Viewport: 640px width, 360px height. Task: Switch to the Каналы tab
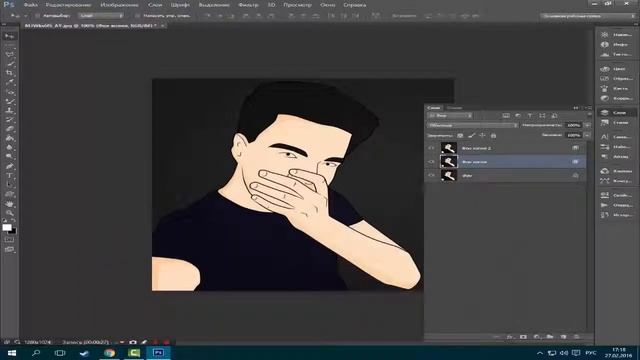[x=454, y=108]
